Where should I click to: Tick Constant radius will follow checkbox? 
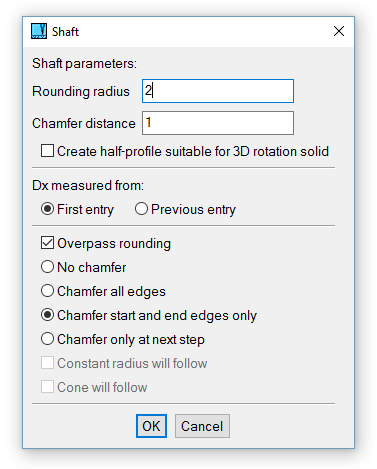(x=47, y=363)
